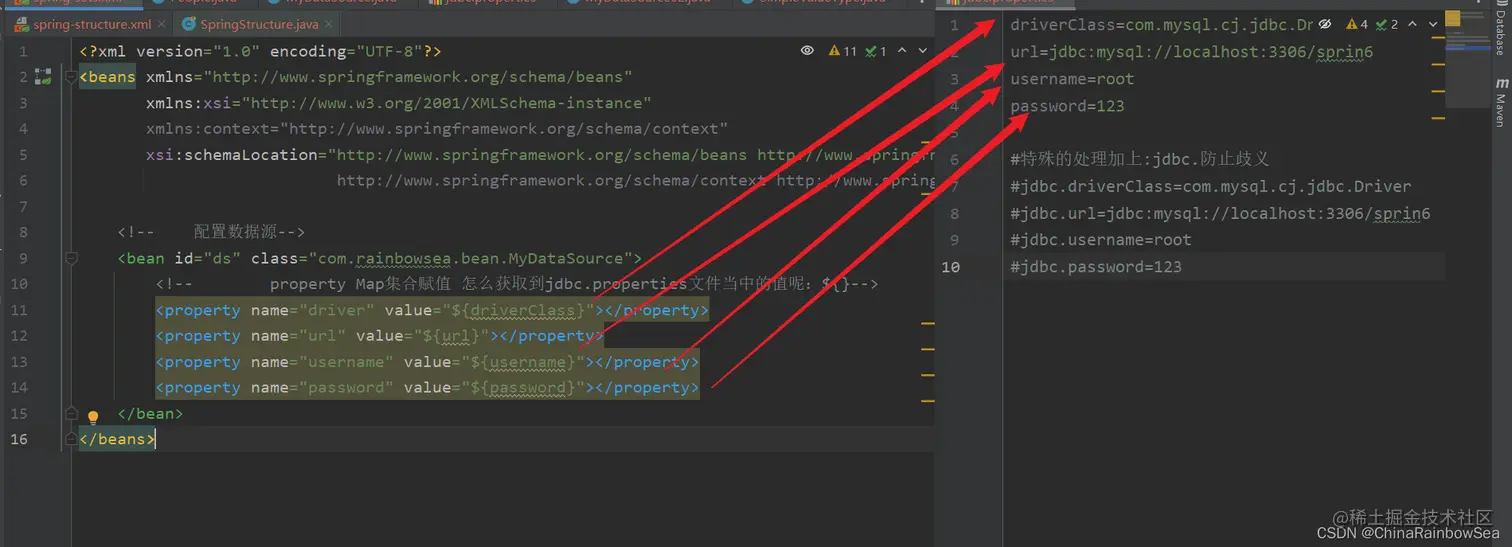Collapse the beans tag fold on line 2
The width and height of the screenshot is (1512, 547).
coord(71,76)
